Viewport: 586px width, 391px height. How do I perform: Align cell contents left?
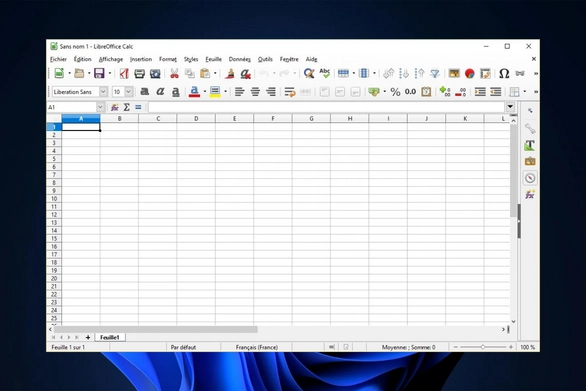coord(240,92)
